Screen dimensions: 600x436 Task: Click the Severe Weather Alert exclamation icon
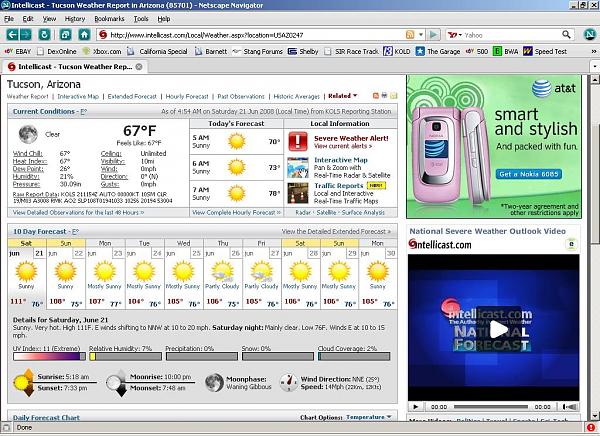(298, 141)
